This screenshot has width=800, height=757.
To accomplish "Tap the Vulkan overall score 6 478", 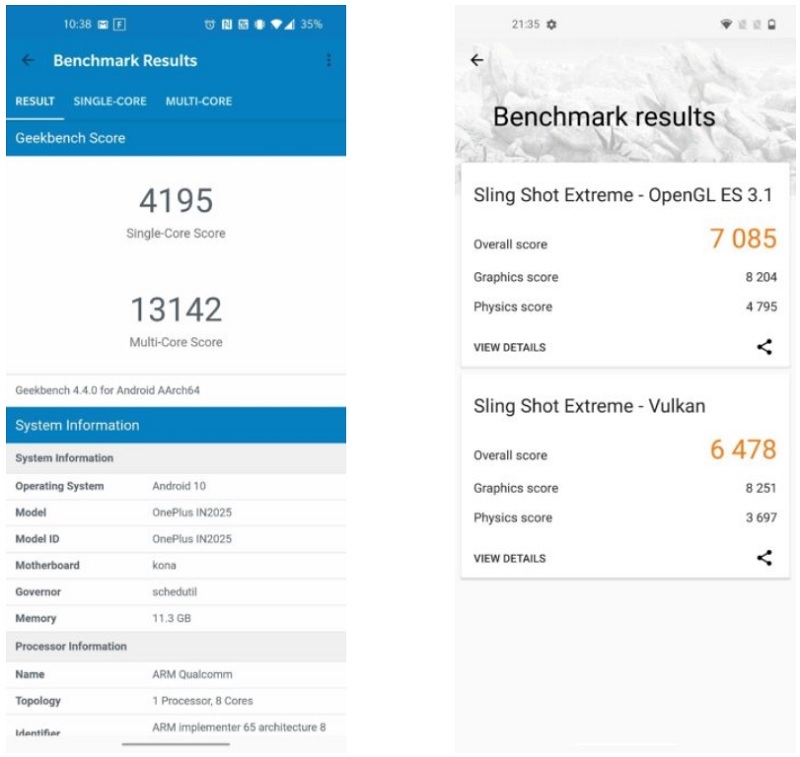I will [x=743, y=449].
